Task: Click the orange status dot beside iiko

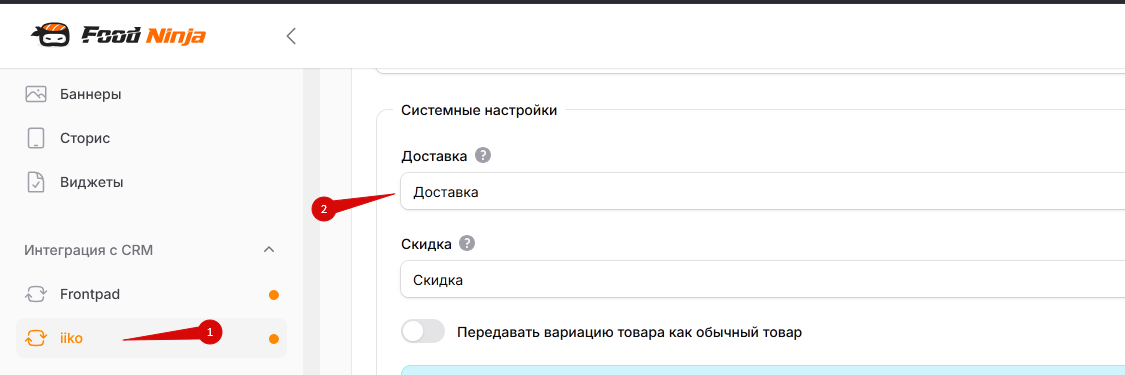Action: 273,339
